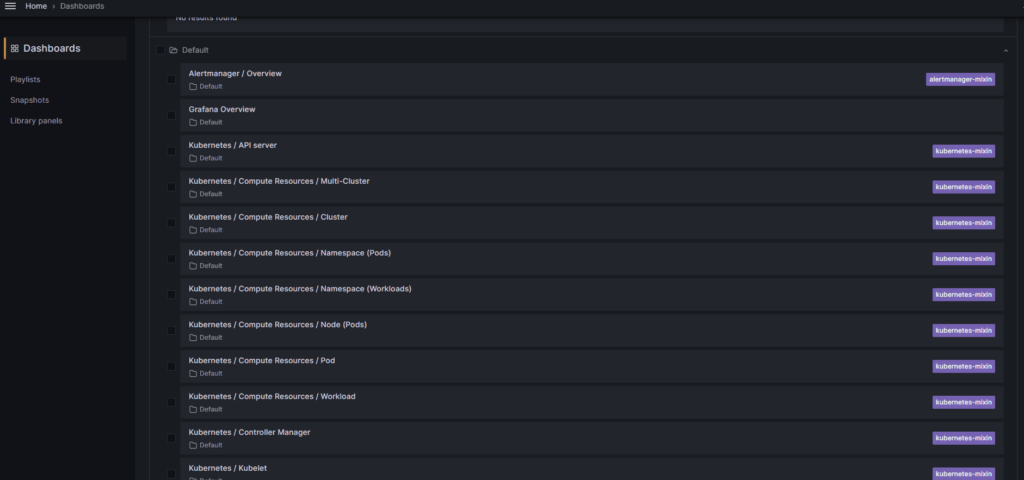This screenshot has height=480, width=1024.
Task: Click folder icon under Compute Resources / Workload
Action: (193, 410)
